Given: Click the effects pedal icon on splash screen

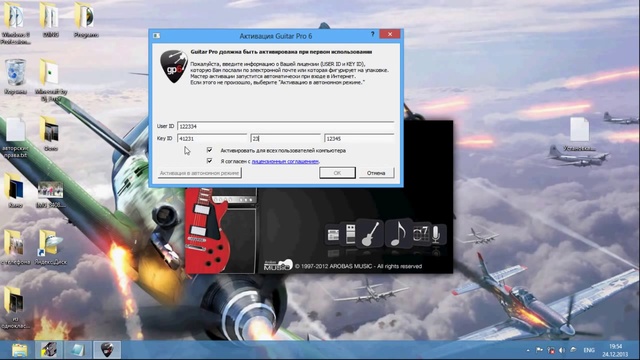Looking at the screenshot, I should click(350, 233).
